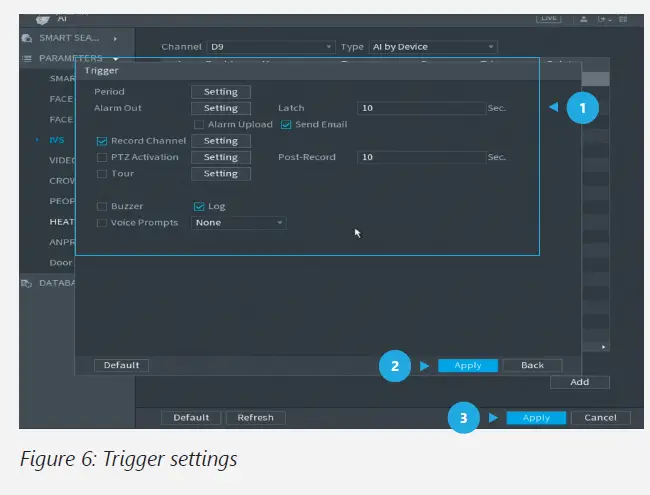This screenshot has width=650, height=495.
Task: Open the Channel D9 dropdown
Action: tap(271, 47)
